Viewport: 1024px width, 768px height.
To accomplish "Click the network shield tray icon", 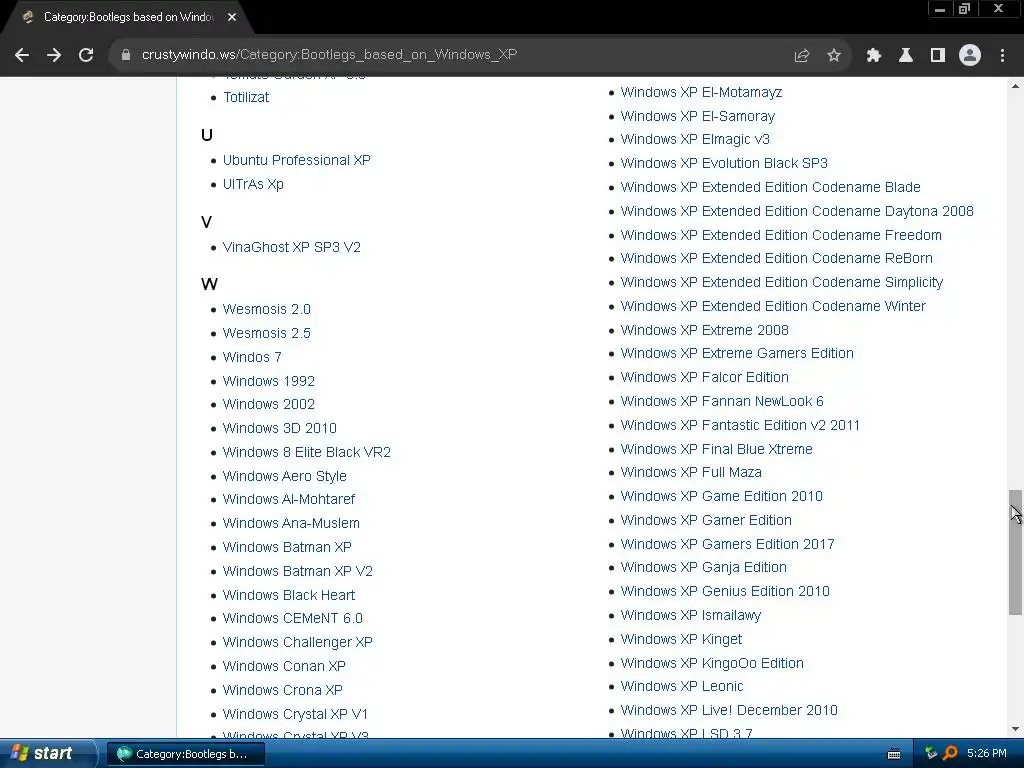I will coord(931,753).
